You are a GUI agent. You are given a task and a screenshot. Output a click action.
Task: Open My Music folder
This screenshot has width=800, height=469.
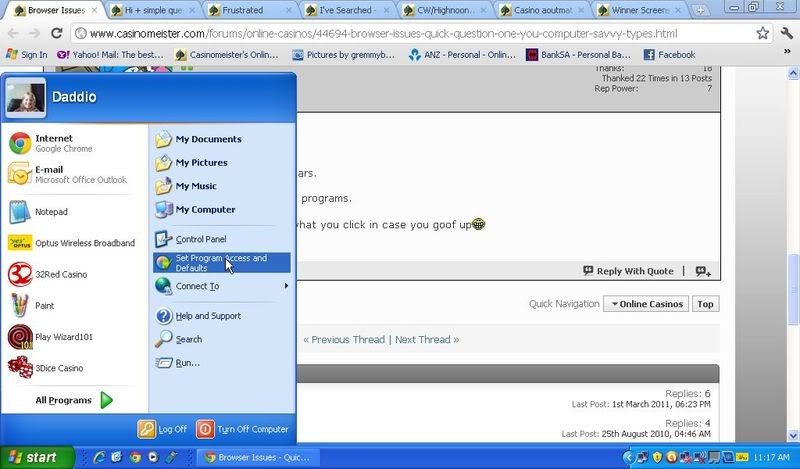[186, 186]
